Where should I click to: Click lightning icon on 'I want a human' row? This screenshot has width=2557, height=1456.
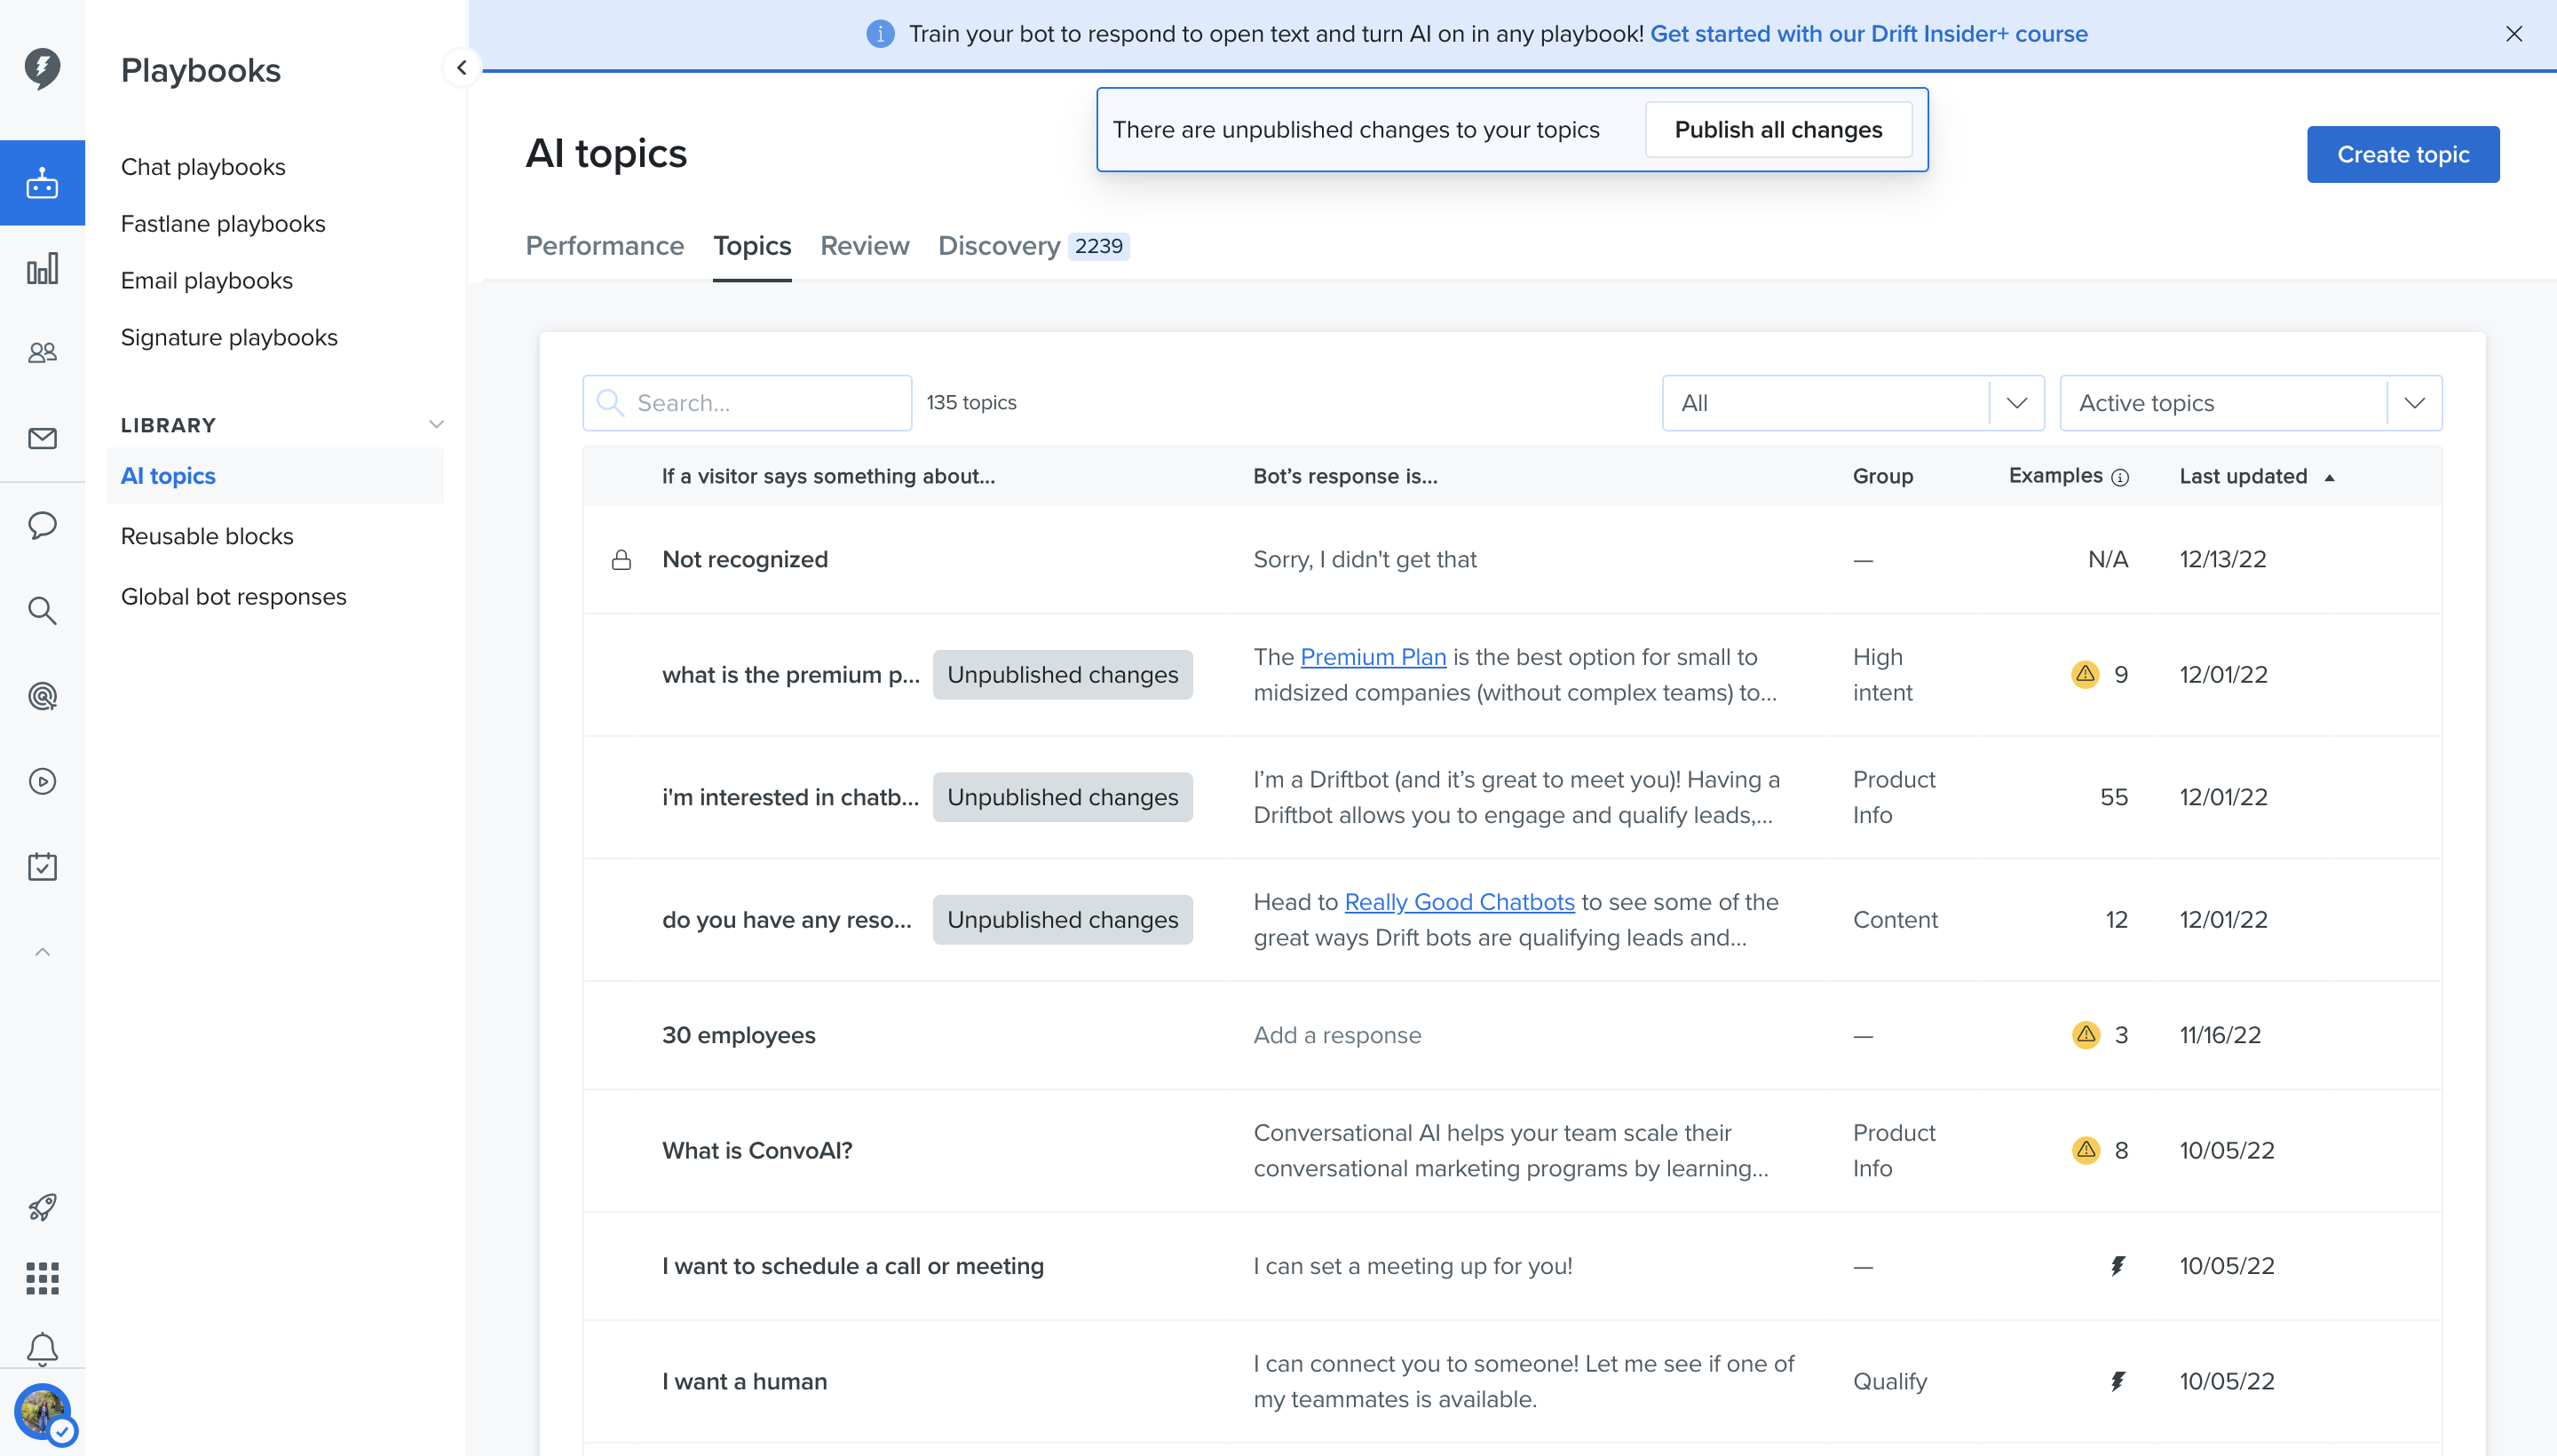point(2117,1381)
